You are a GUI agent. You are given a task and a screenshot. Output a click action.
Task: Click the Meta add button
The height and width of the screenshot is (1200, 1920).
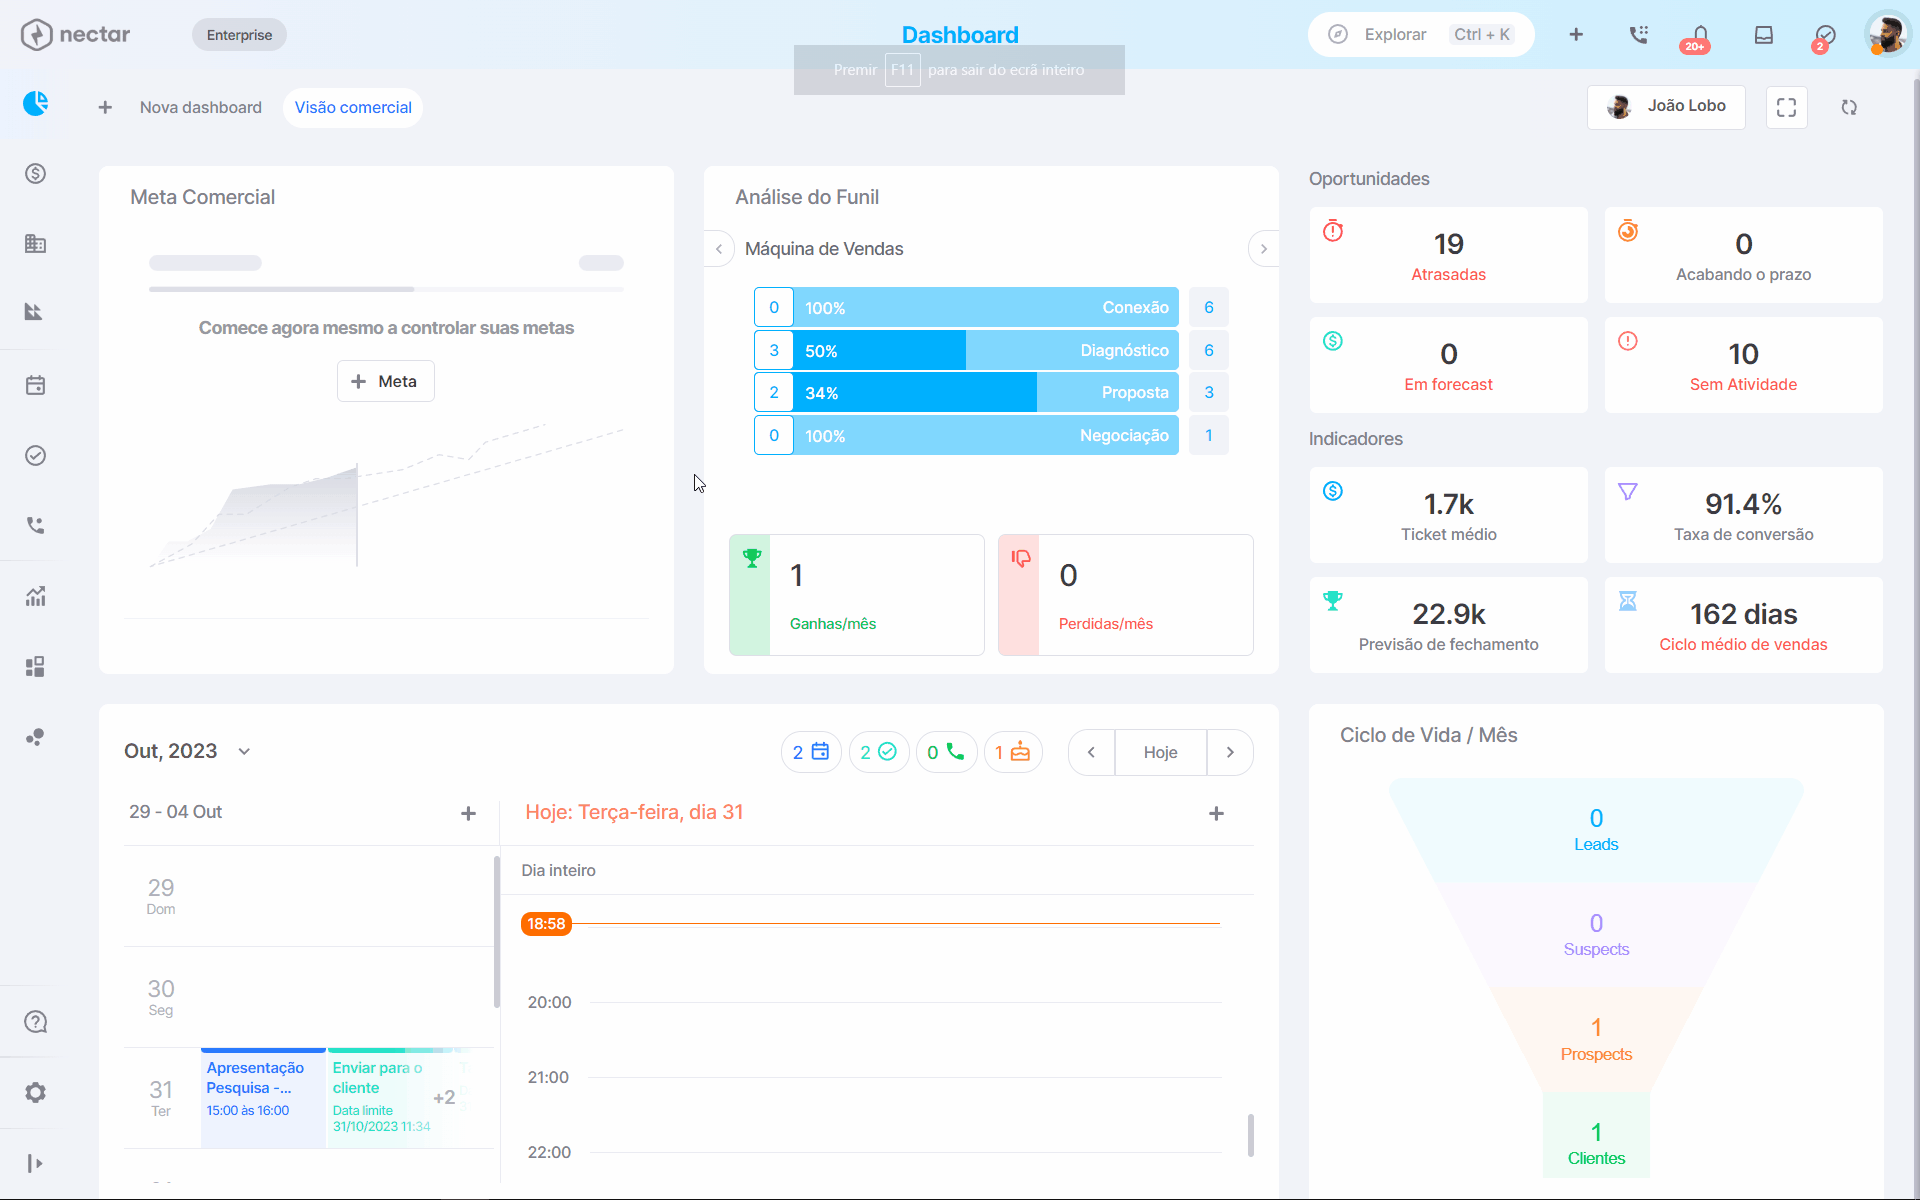point(385,381)
